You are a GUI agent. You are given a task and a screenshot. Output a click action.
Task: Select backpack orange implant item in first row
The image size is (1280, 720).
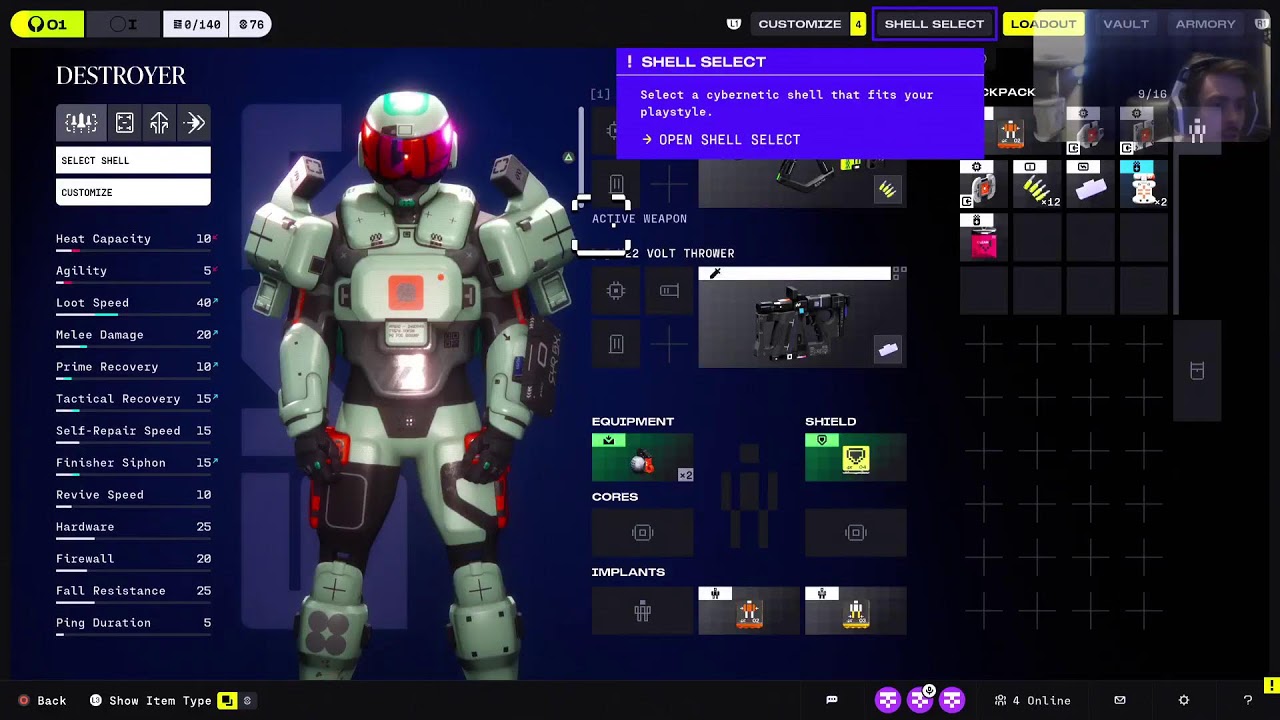coord(1010,131)
